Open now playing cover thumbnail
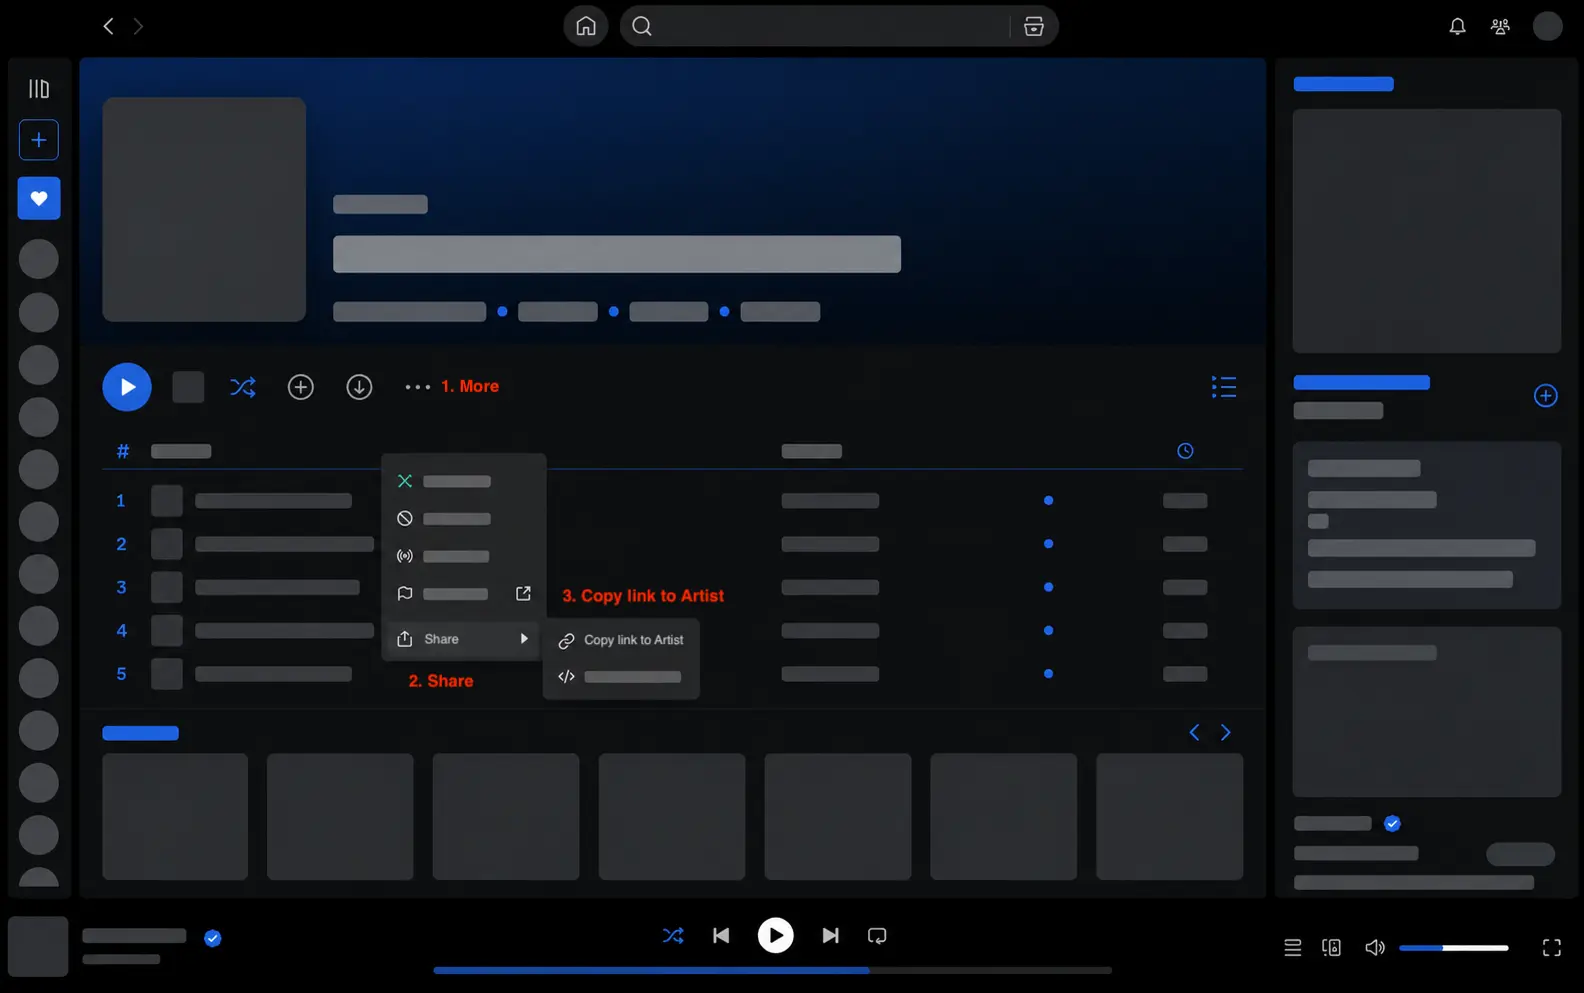Viewport: 1584px width, 993px height. 38,946
